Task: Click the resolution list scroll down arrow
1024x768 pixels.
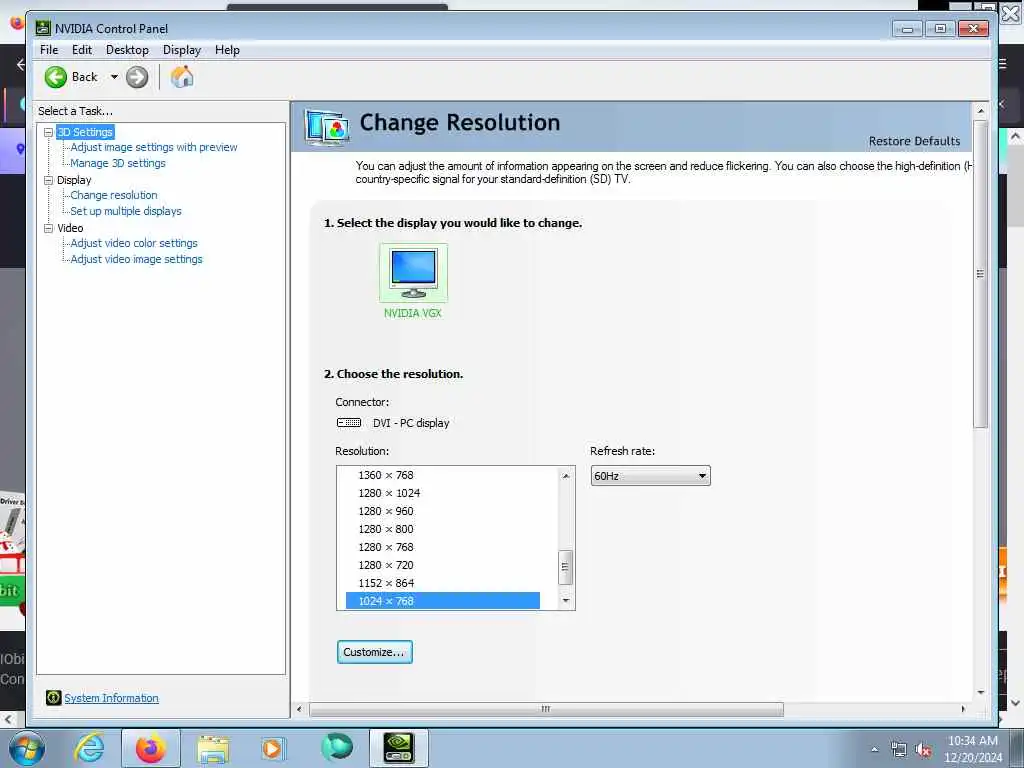Action: (566, 600)
